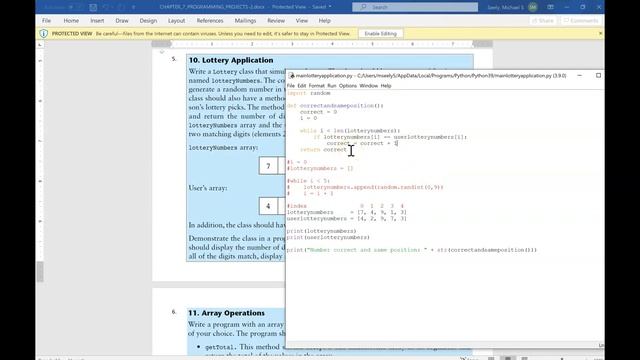
Task: Open the File menu in IDLE
Action: [x=291, y=86]
